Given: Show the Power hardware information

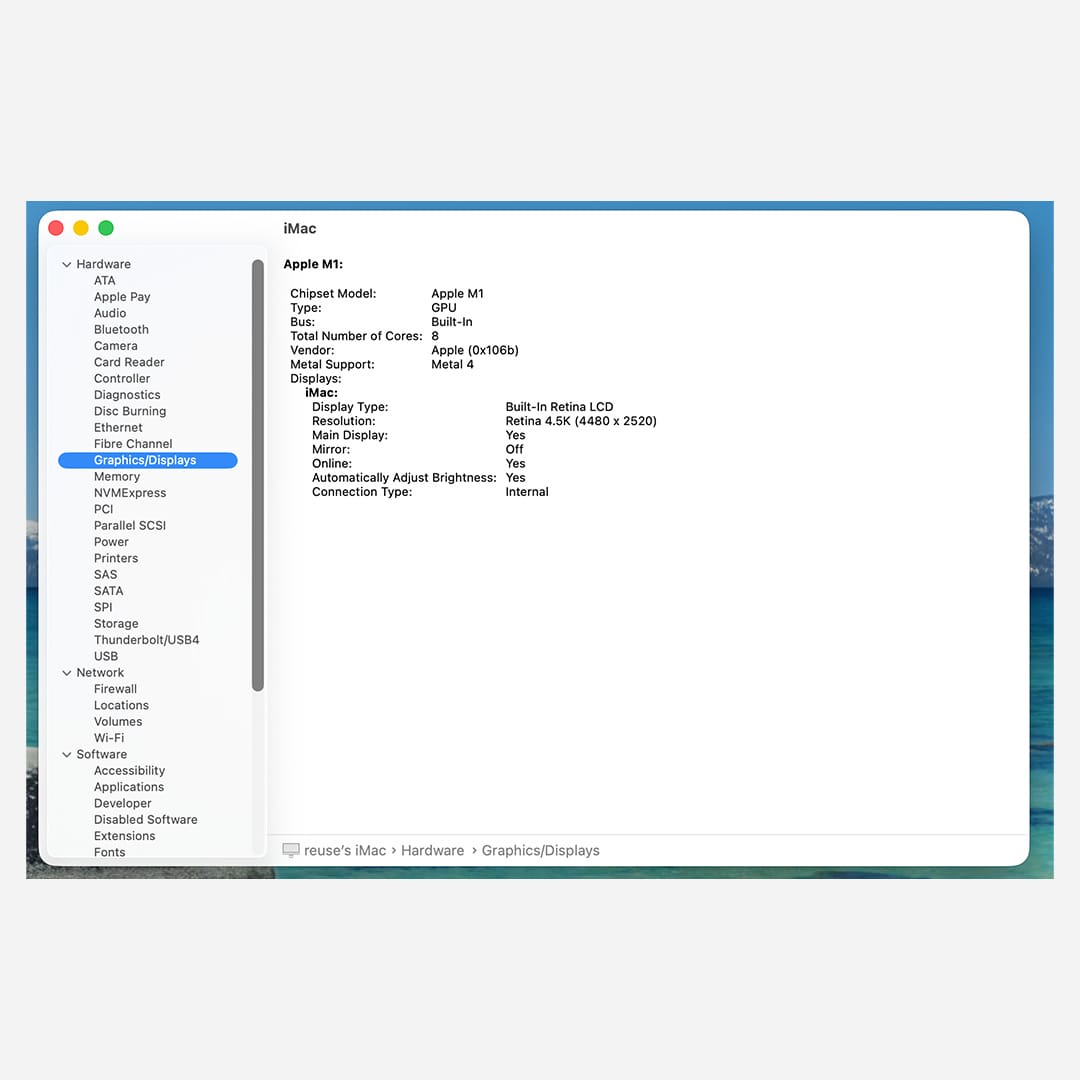Looking at the screenshot, I should click(111, 542).
